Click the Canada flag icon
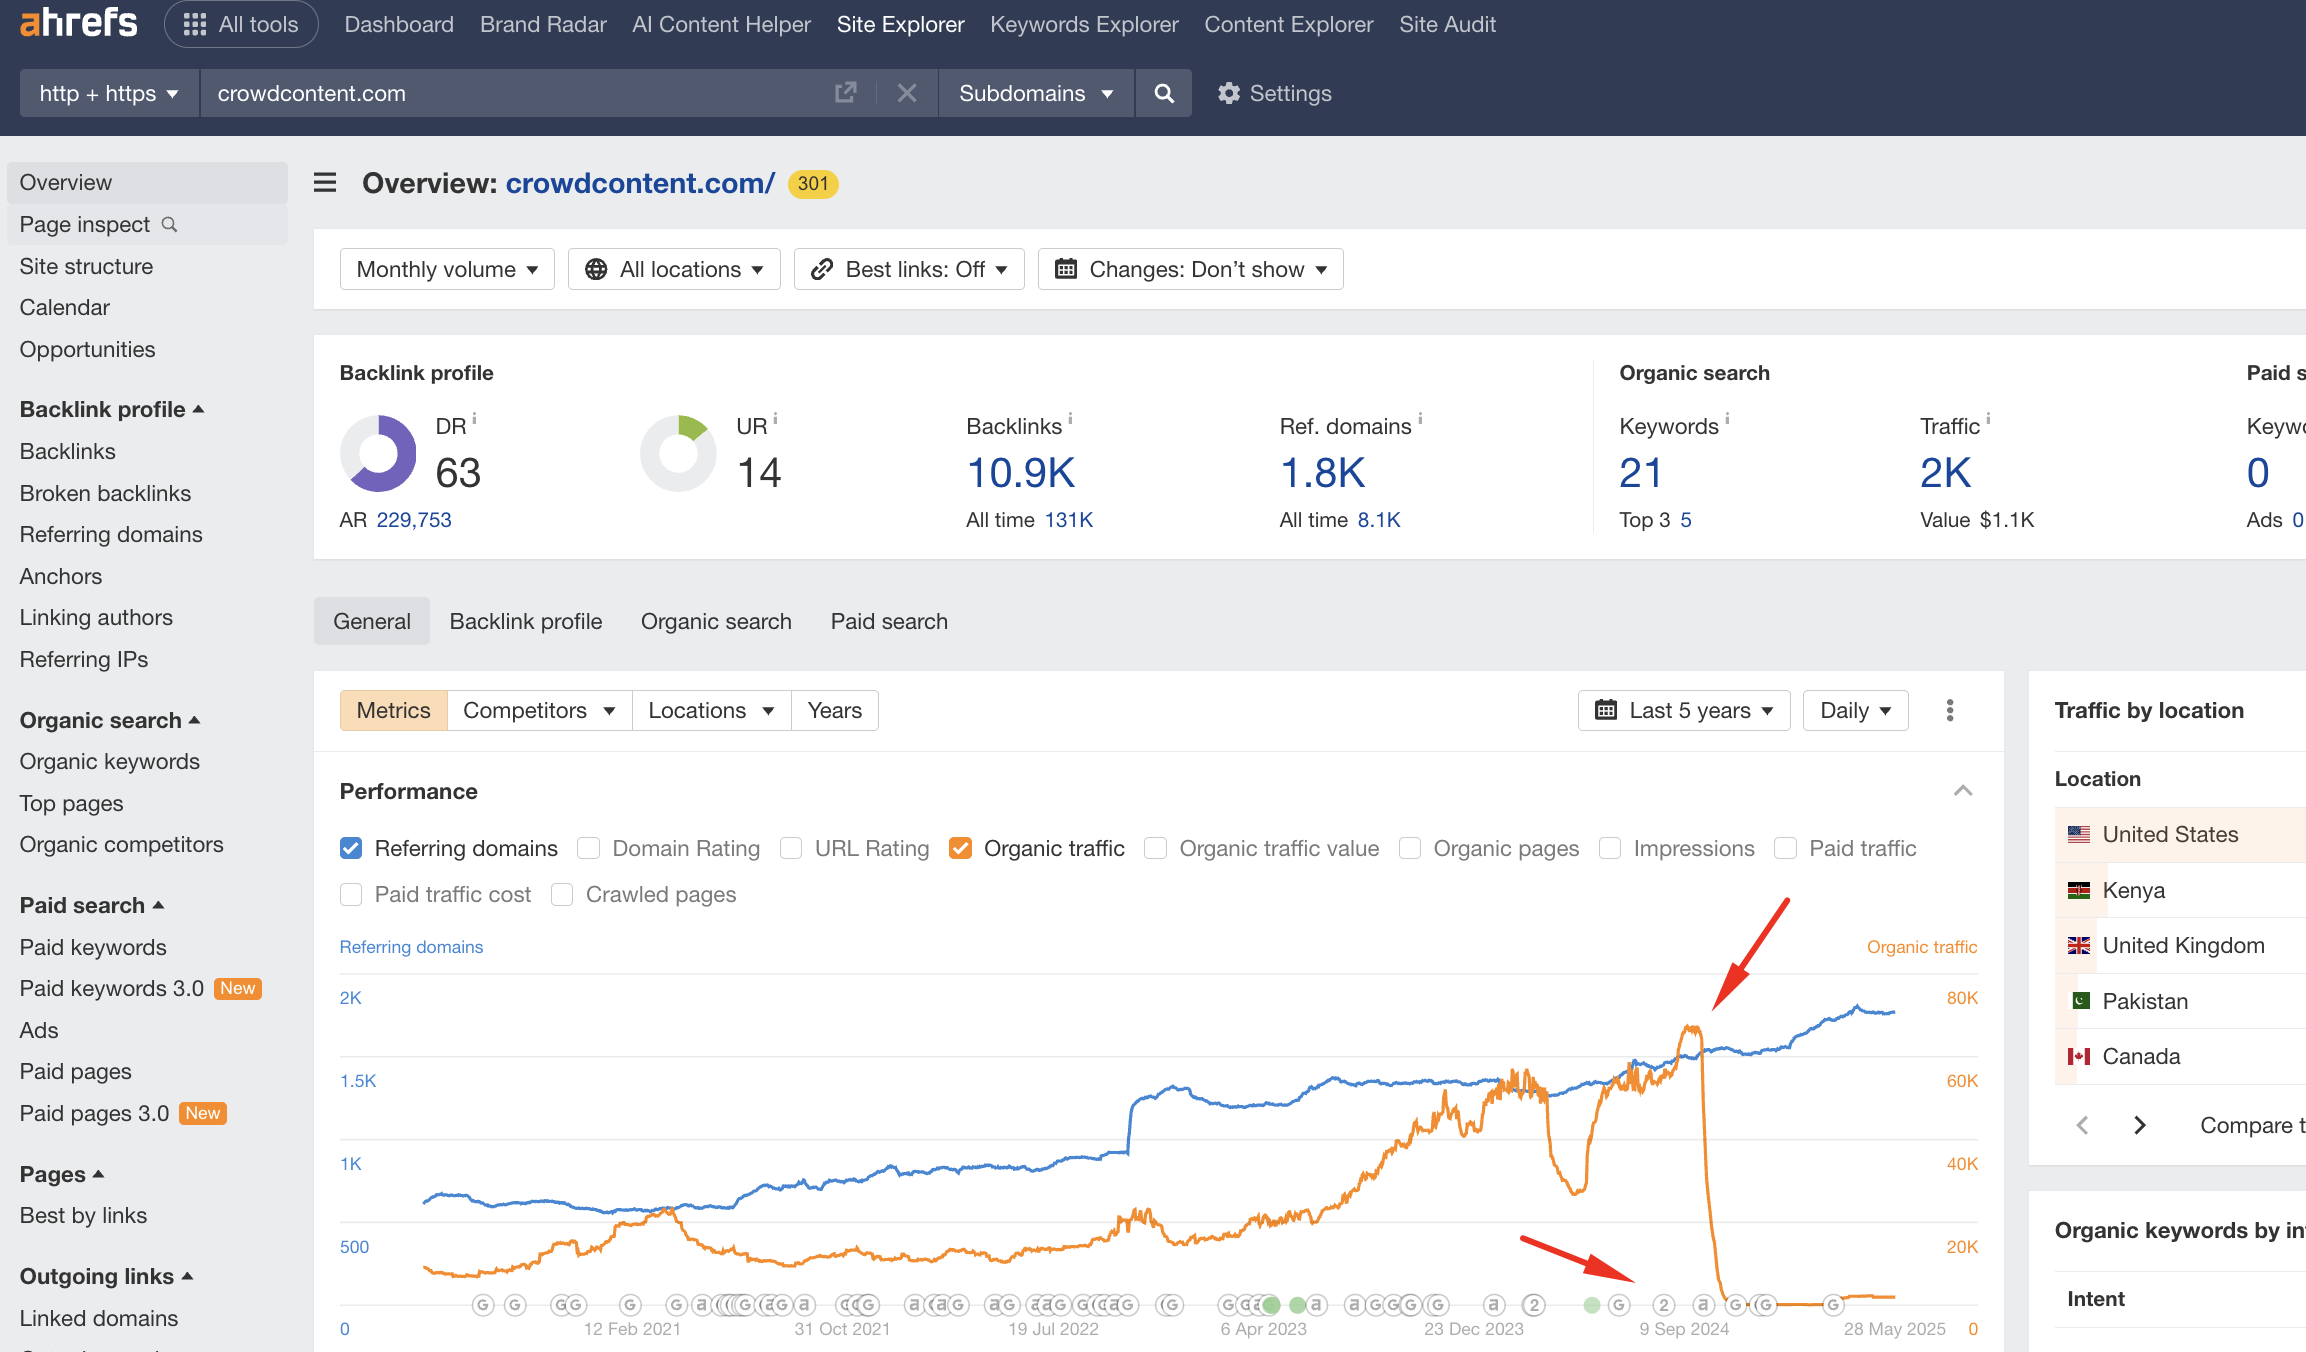The height and width of the screenshot is (1352, 2306). pyautogui.click(x=2079, y=1056)
